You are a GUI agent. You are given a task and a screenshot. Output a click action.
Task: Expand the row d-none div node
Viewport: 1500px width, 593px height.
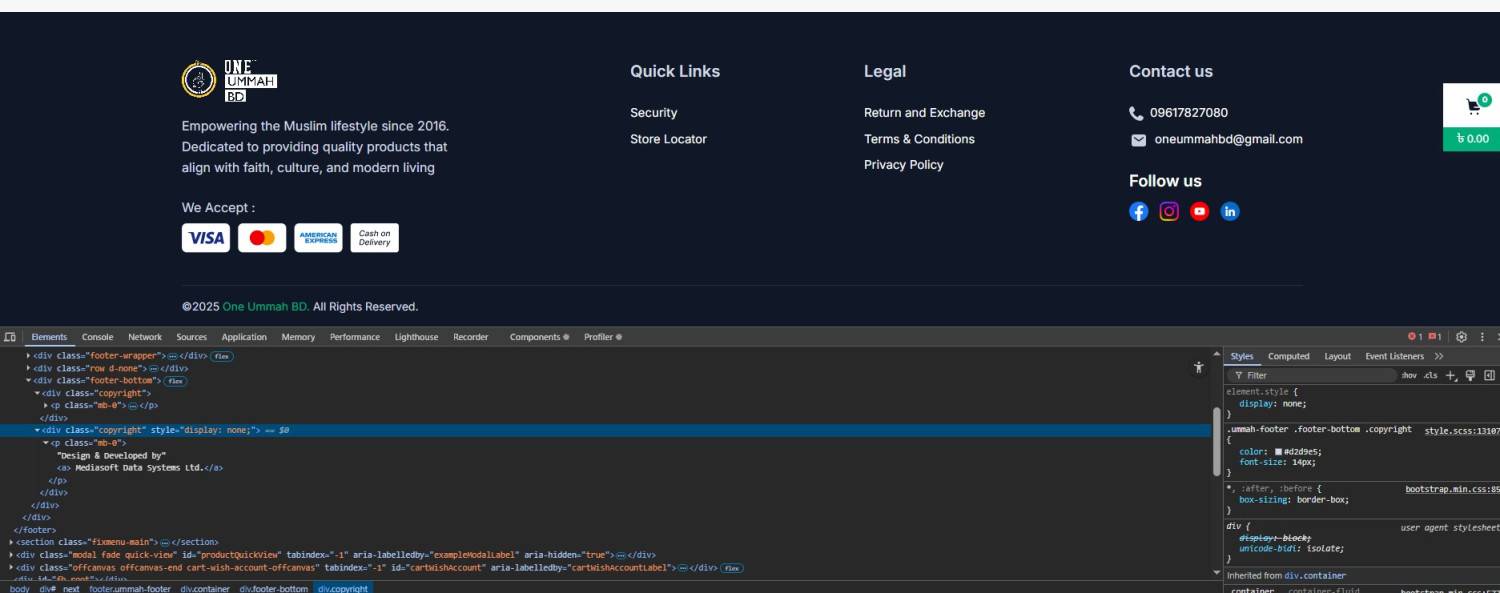pyautogui.click(x=28, y=368)
